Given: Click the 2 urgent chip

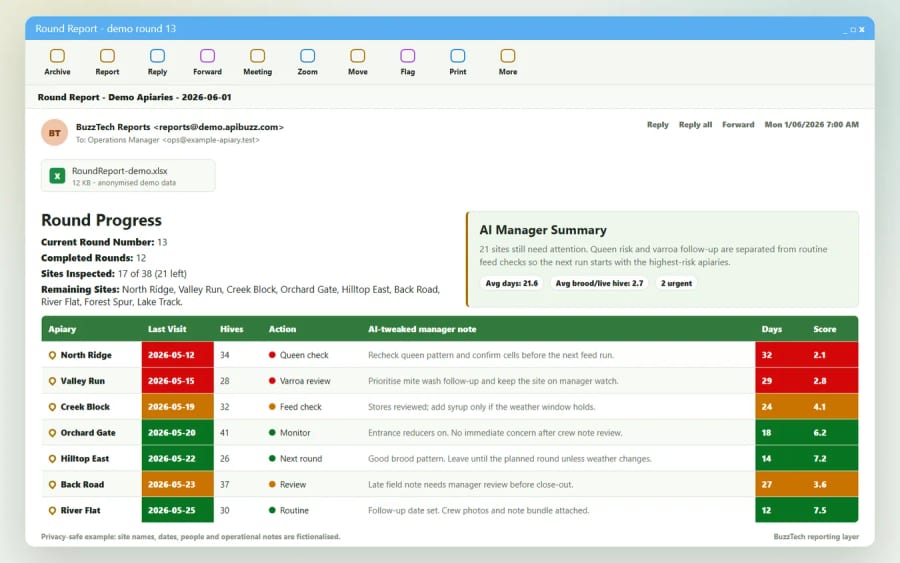Looking at the screenshot, I should click(x=676, y=283).
